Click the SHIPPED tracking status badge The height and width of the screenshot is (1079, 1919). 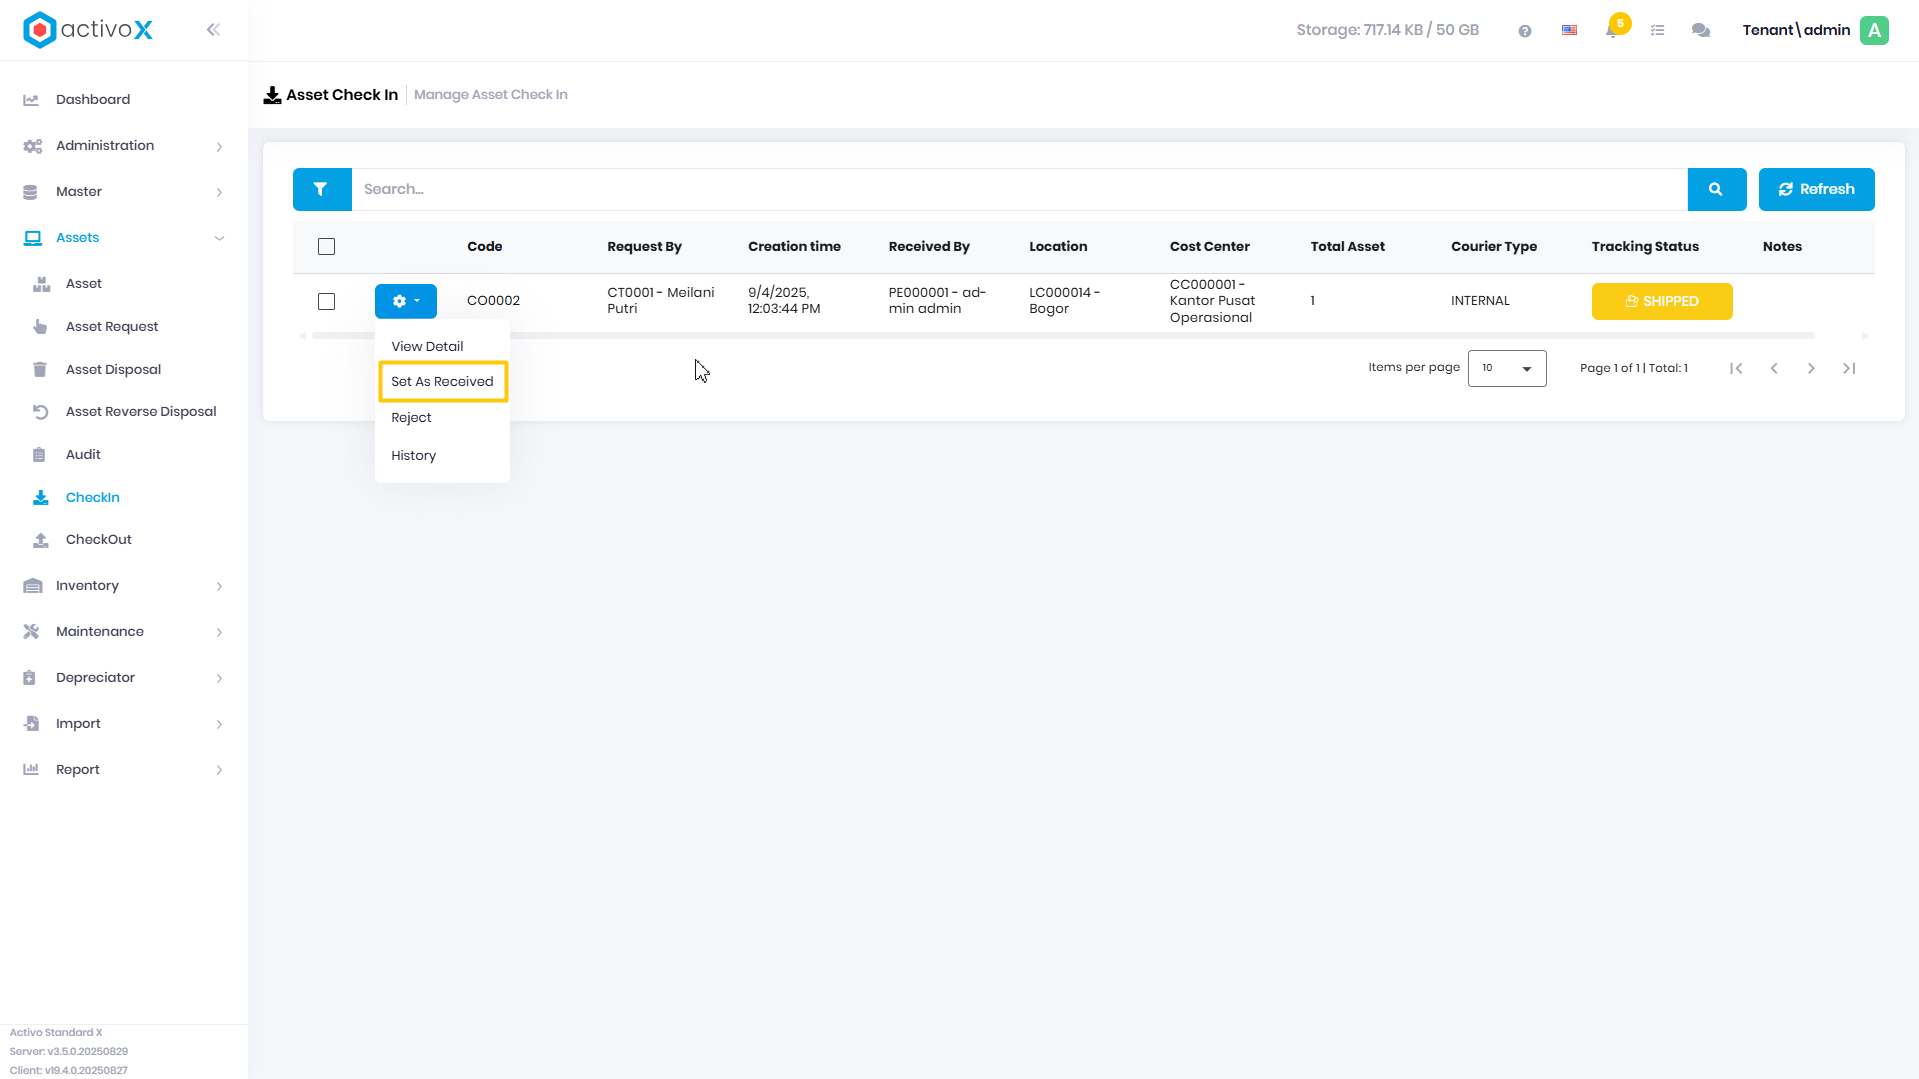point(1662,301)
